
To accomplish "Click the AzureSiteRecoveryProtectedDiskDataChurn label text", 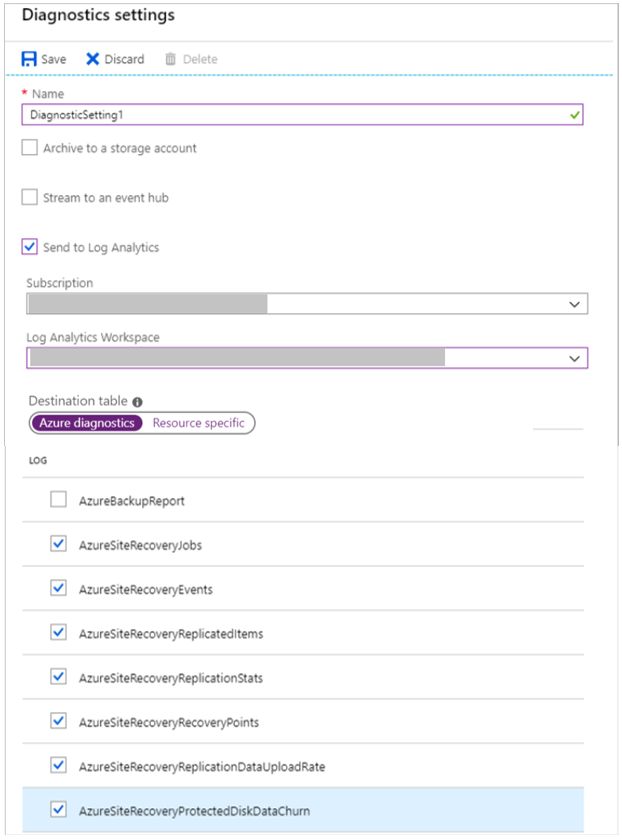I will point(194,811).
